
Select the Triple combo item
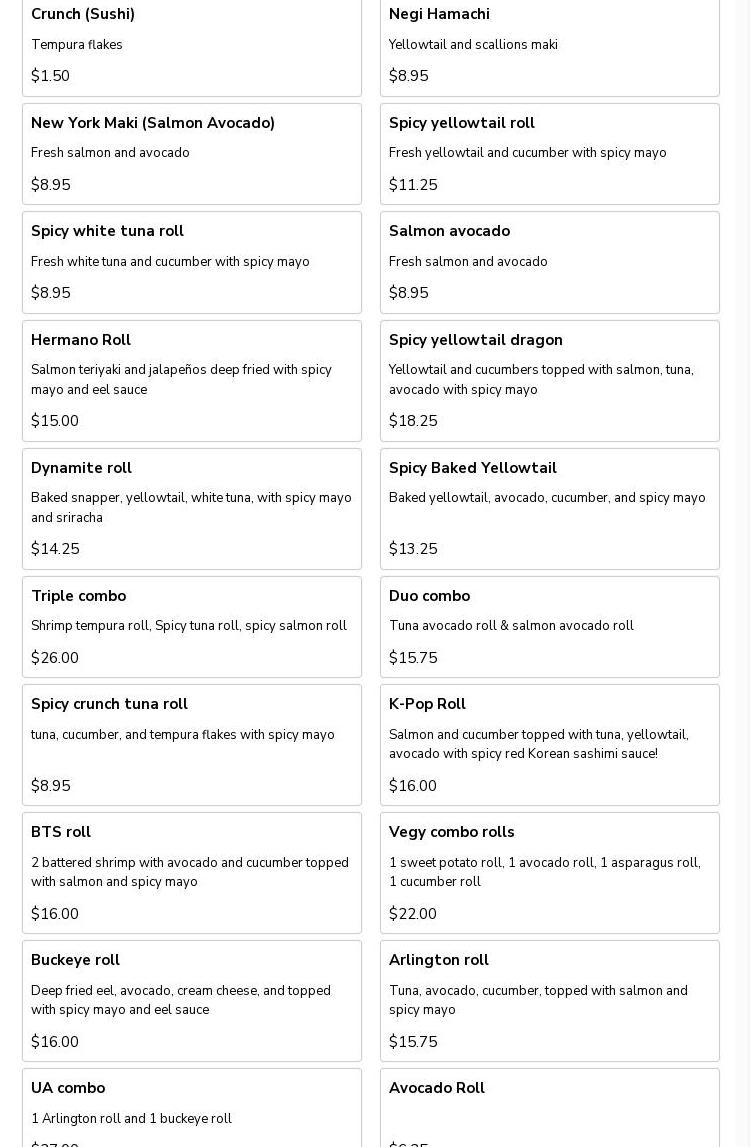point(191,627)
